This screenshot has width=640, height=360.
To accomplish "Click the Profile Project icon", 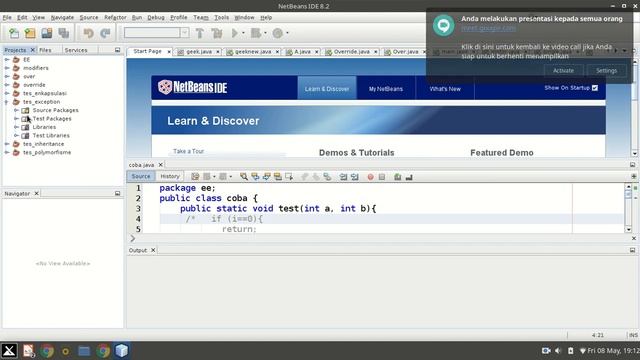I will click(278, 33).
